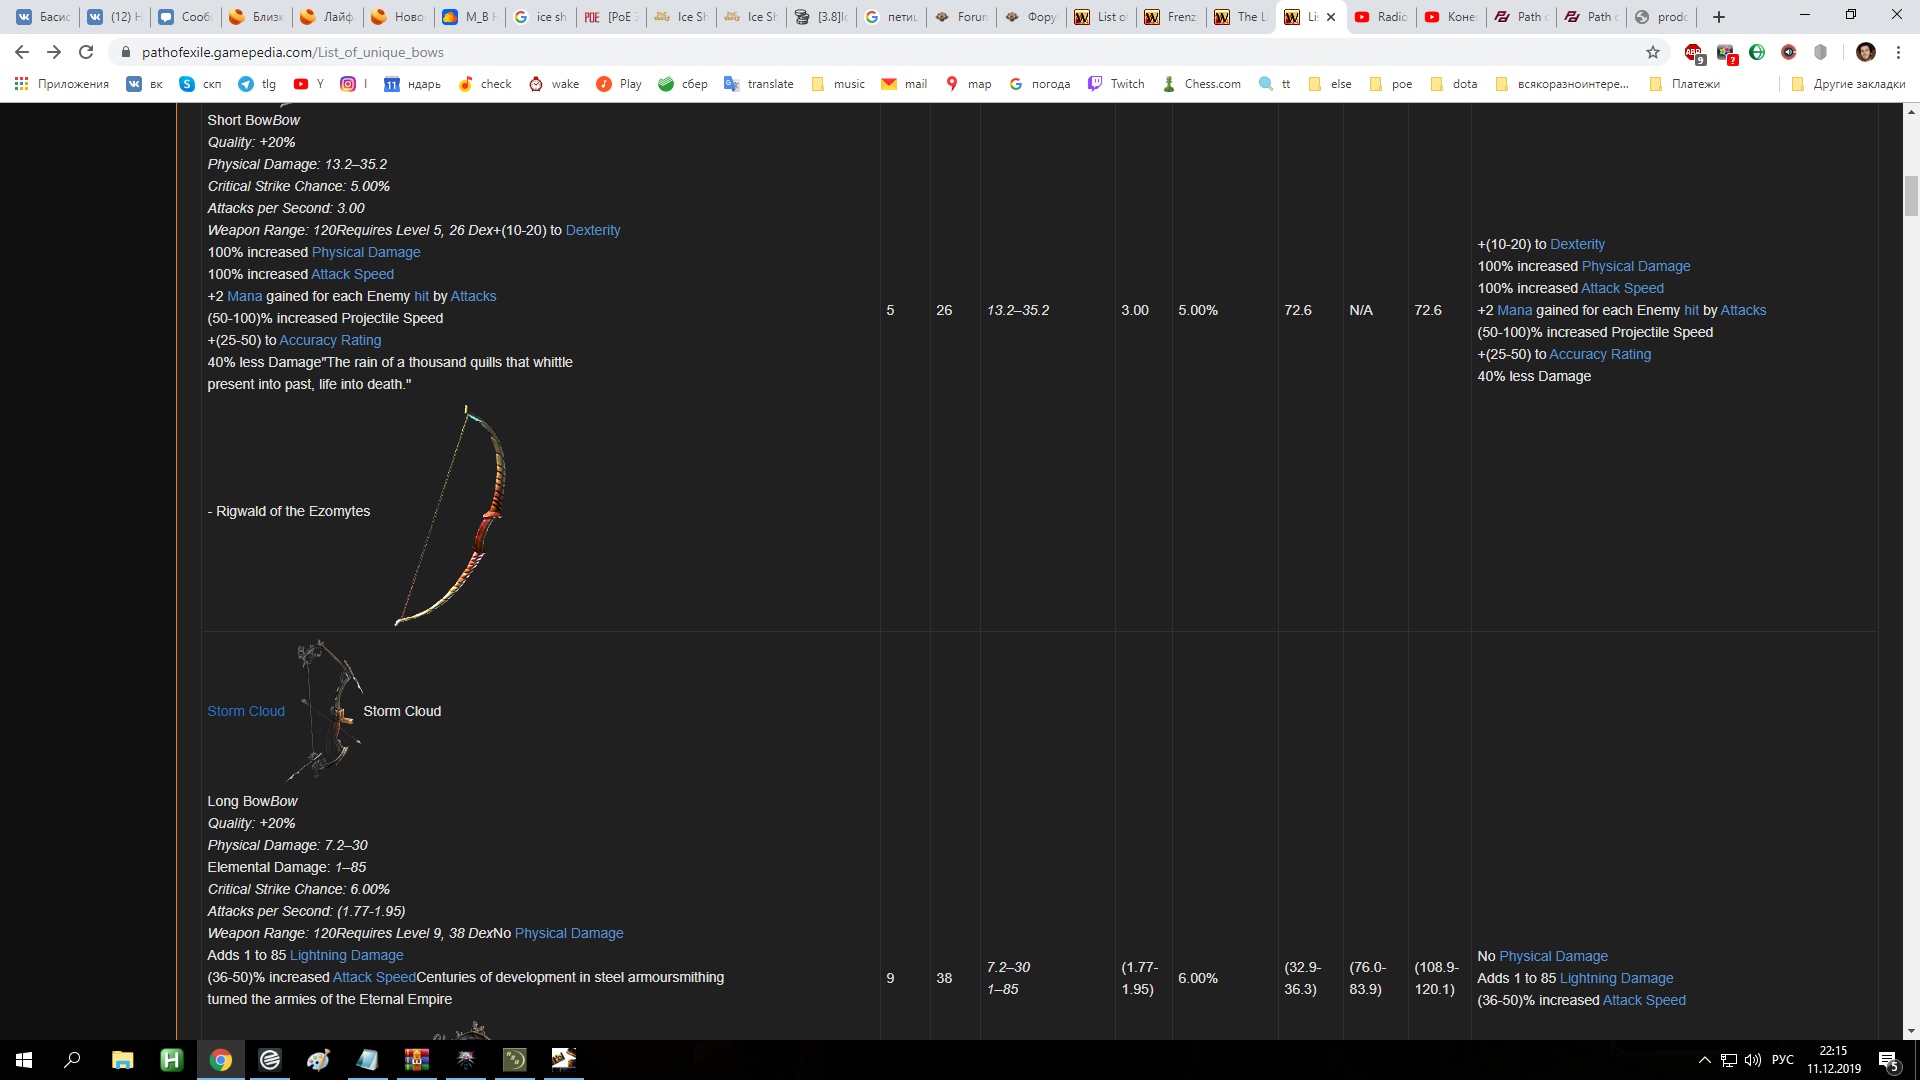Switch to the Frenz wiki tab
This screenshot has height=1080, width=1920.
point(1171,17)
